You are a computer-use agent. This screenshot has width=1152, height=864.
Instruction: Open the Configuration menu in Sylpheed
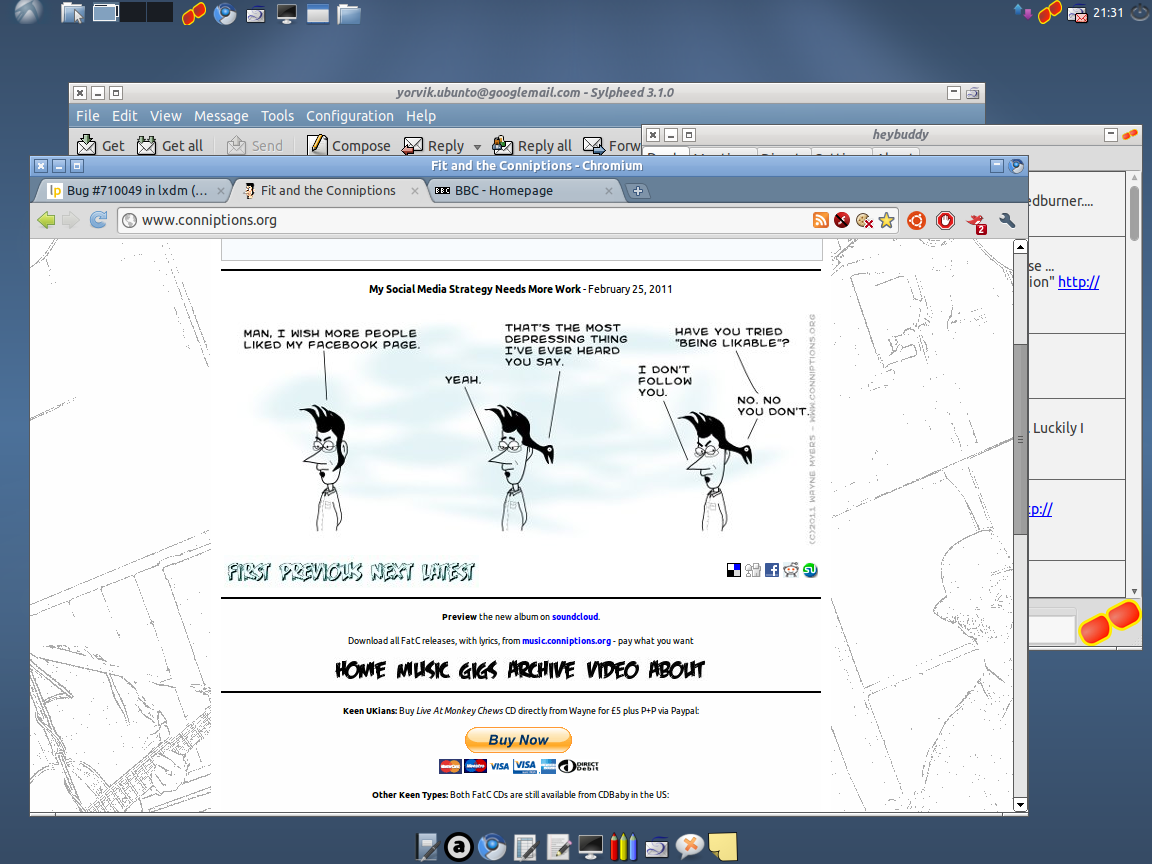coord(350,116)
